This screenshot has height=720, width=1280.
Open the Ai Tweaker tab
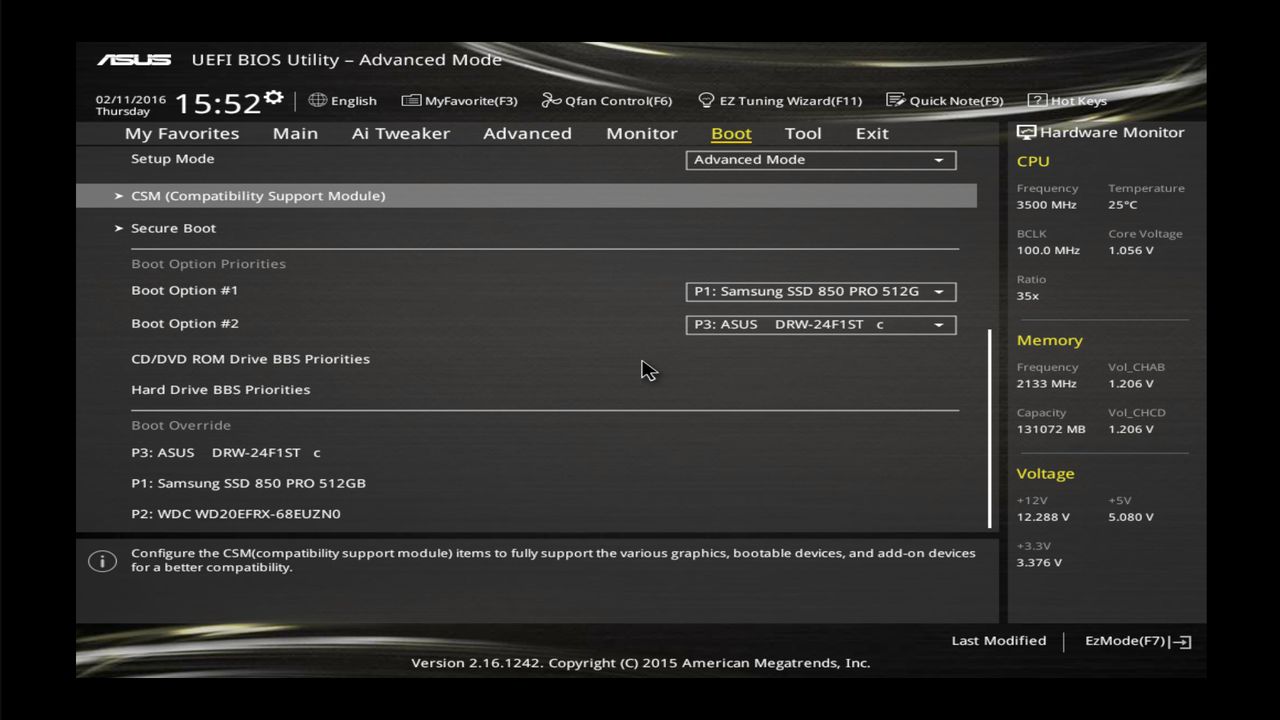401,133
